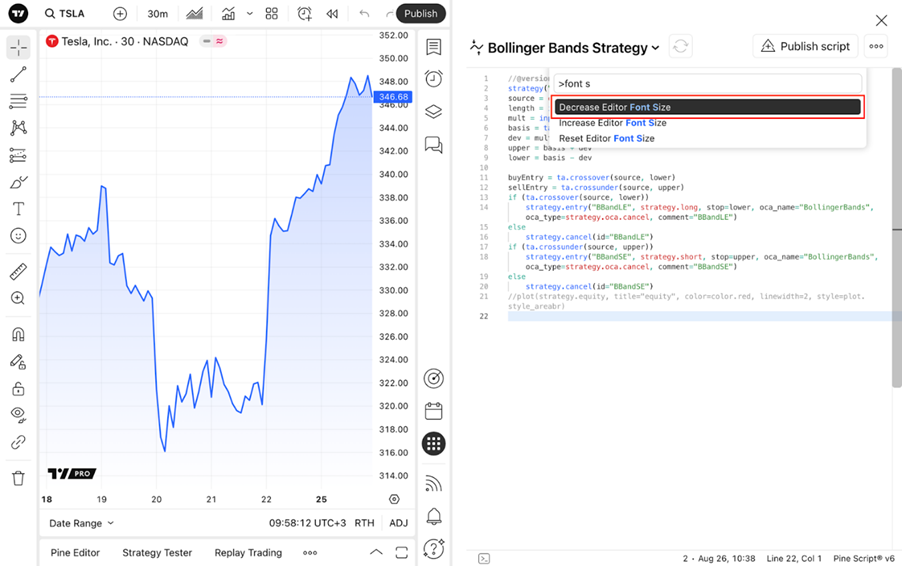
Task: Click the link drawings icon
Action: tap(18, 442)
